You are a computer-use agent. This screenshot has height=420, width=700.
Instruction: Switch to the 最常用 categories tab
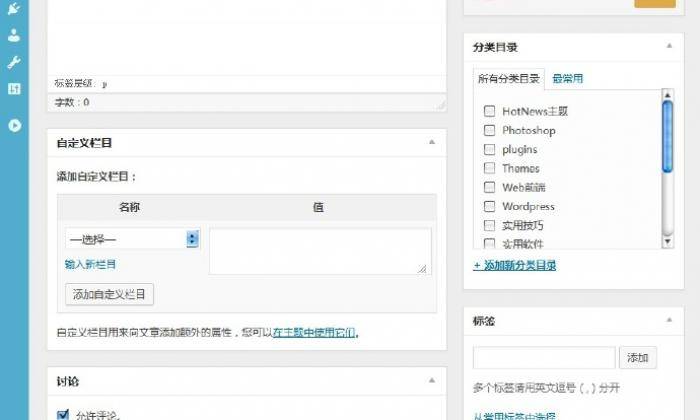point(567,79)
